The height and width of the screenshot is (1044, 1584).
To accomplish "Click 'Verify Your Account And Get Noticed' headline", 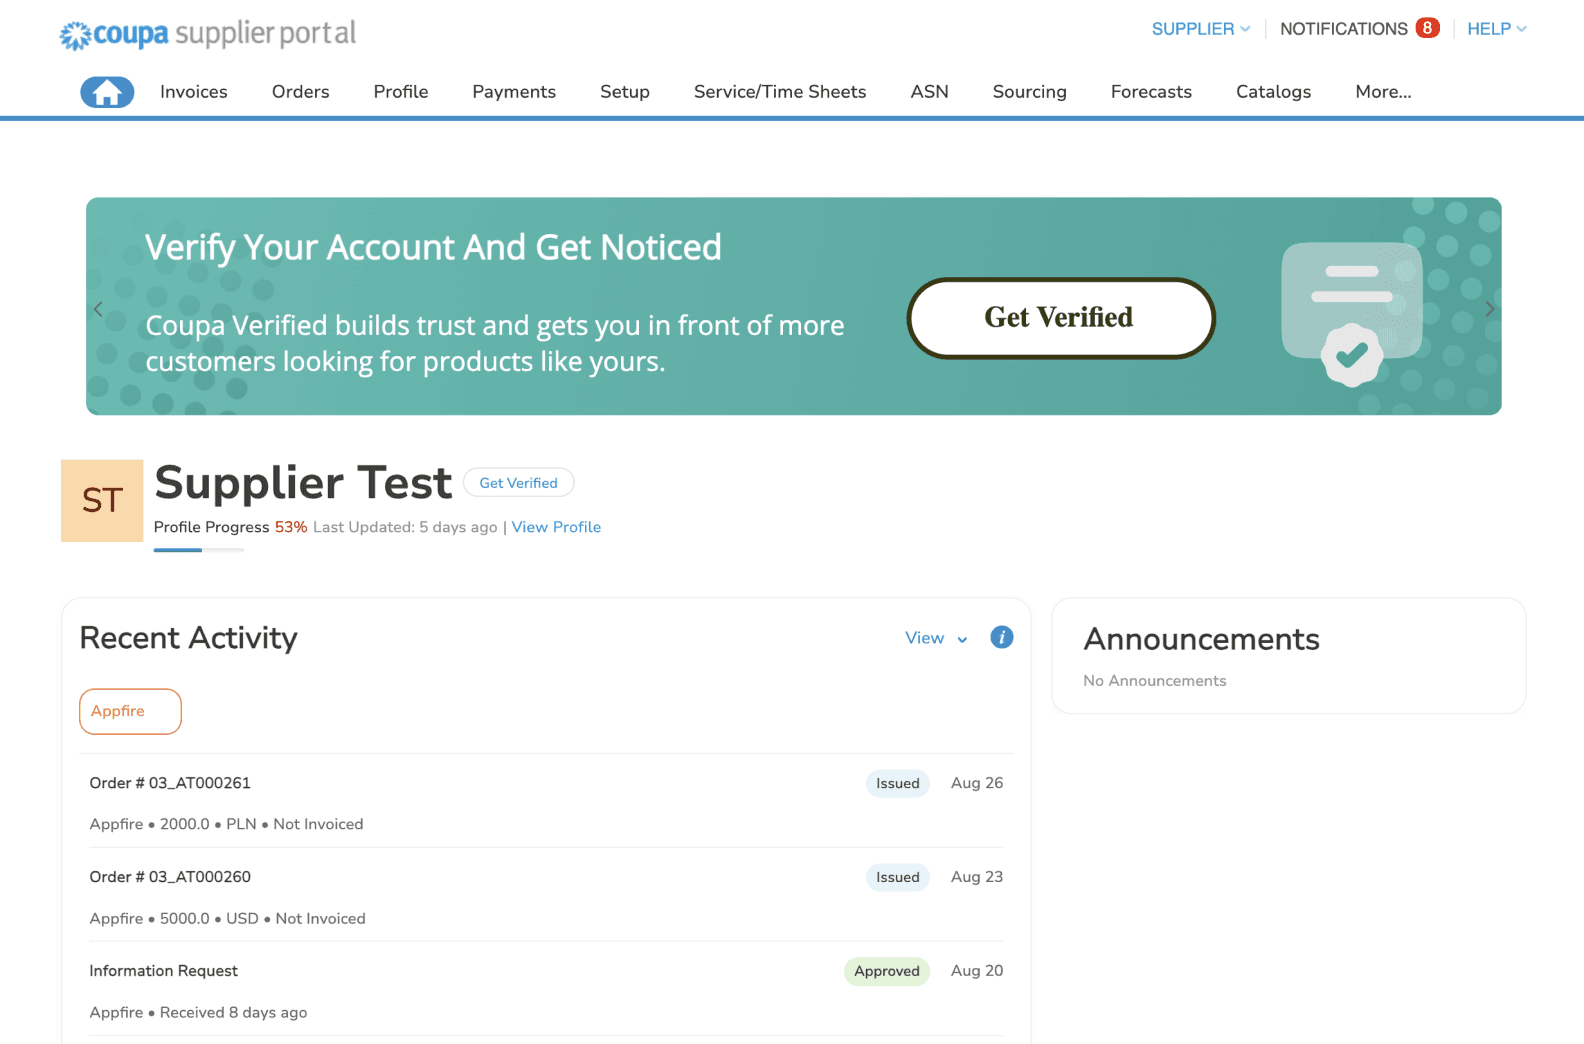I will 433,247.
